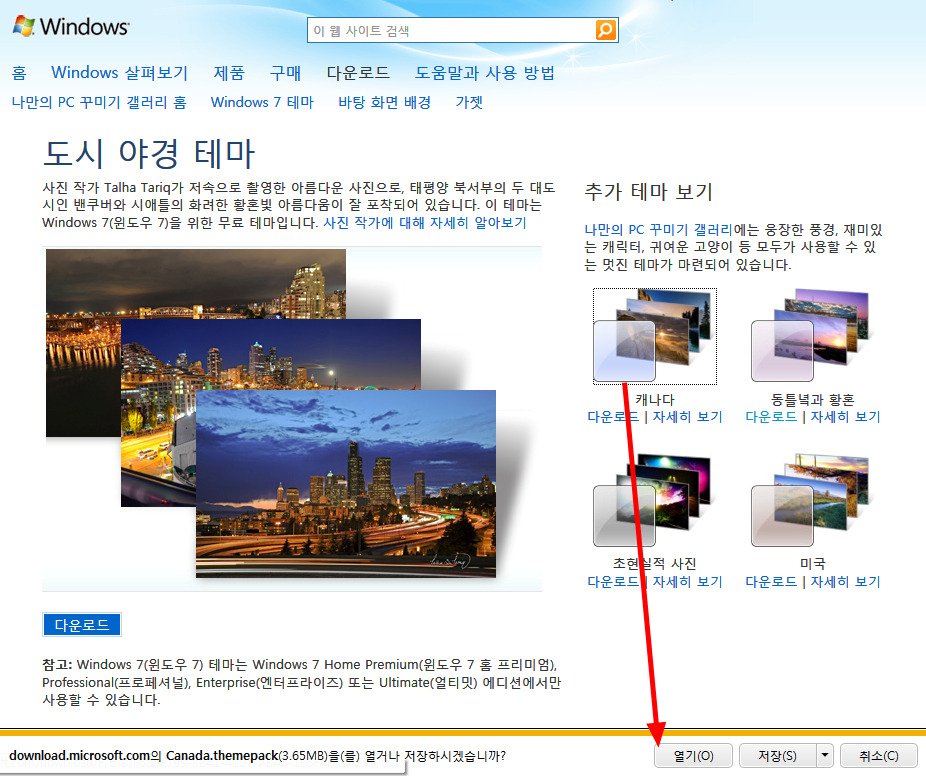Open the Windows 살펴보기 menu item
Screen dimensions: 926x776
119,73
